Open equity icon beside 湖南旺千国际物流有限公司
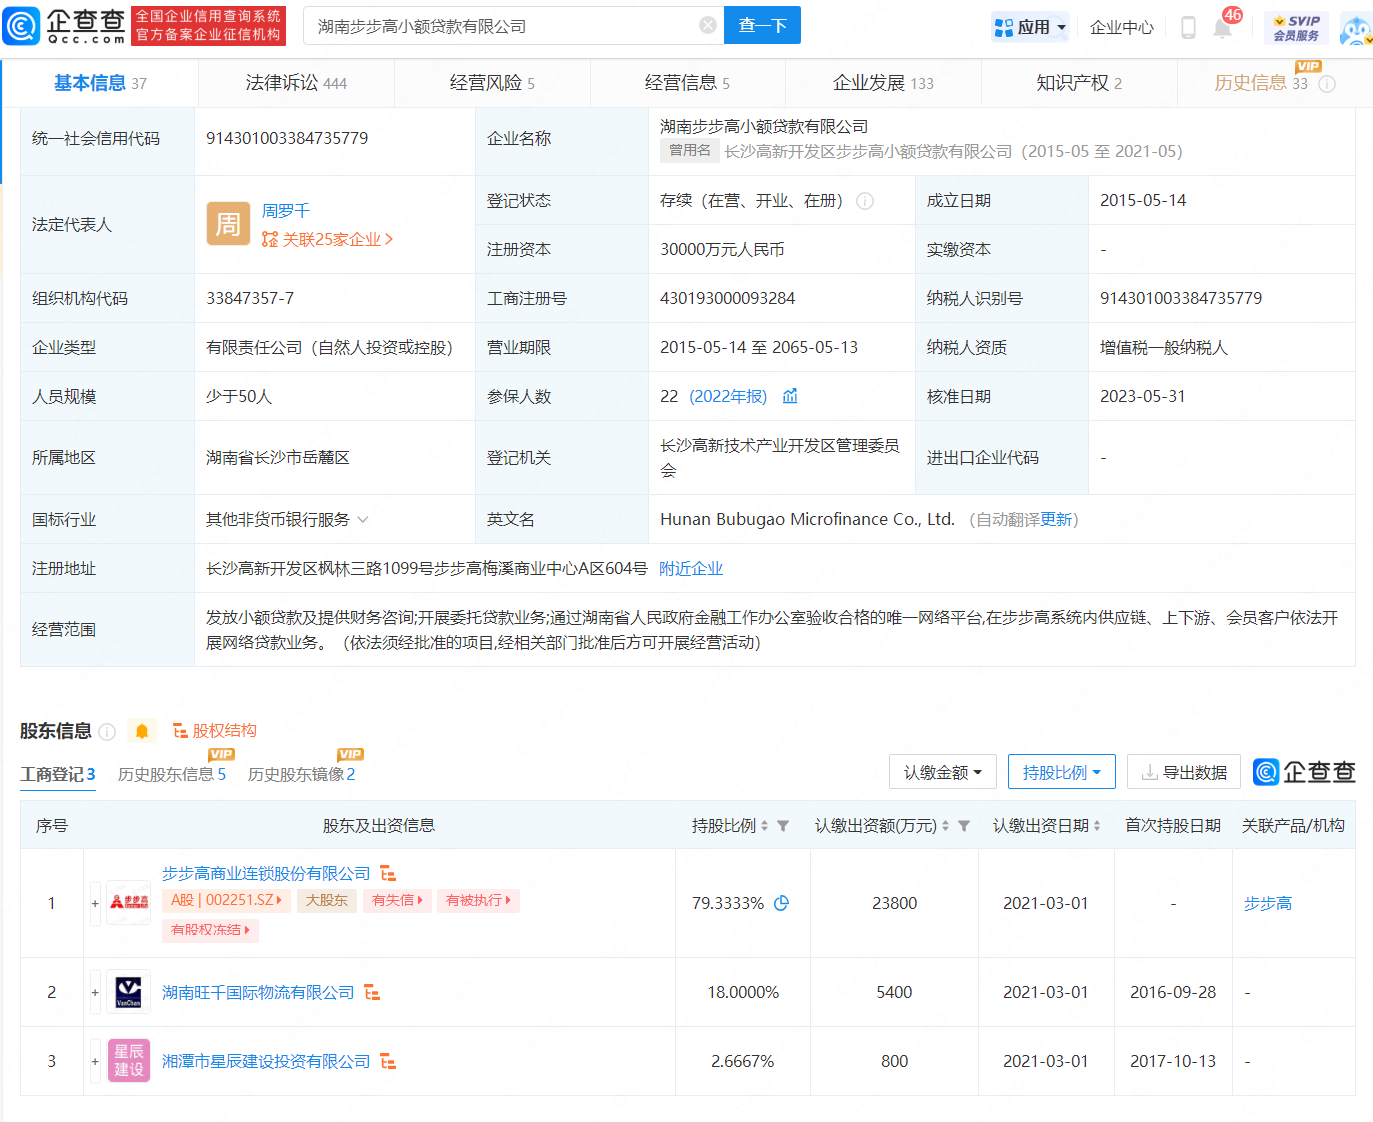 (x=372, y=993)
